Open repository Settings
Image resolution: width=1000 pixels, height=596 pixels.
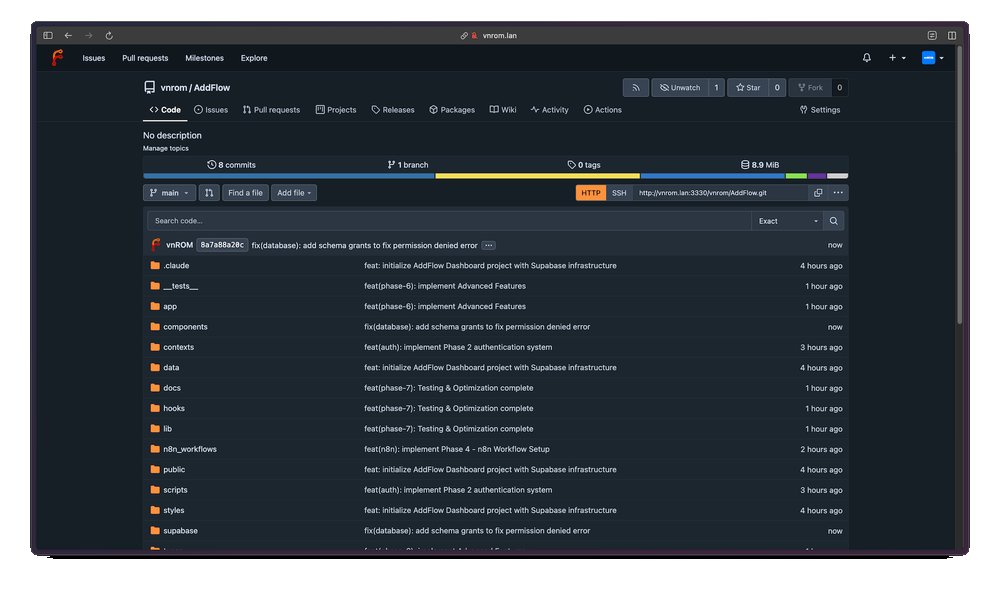(x=820, y=110)
